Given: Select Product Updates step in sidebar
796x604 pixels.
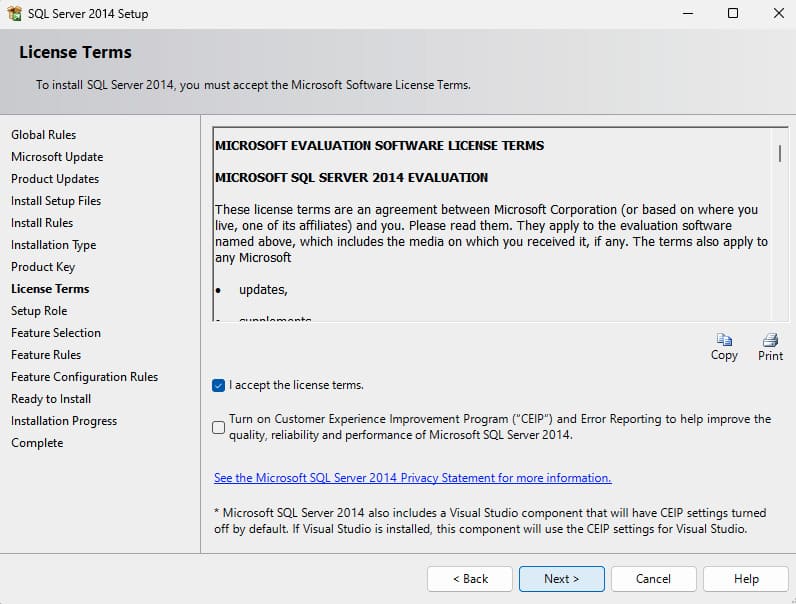Looking at the screenshot, I should tap(55, 179).
